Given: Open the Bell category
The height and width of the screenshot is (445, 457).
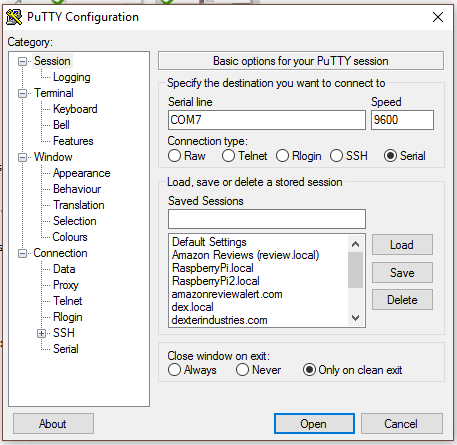Looking at the screenshot, I should pyautogui.click(x=61, y=125).
